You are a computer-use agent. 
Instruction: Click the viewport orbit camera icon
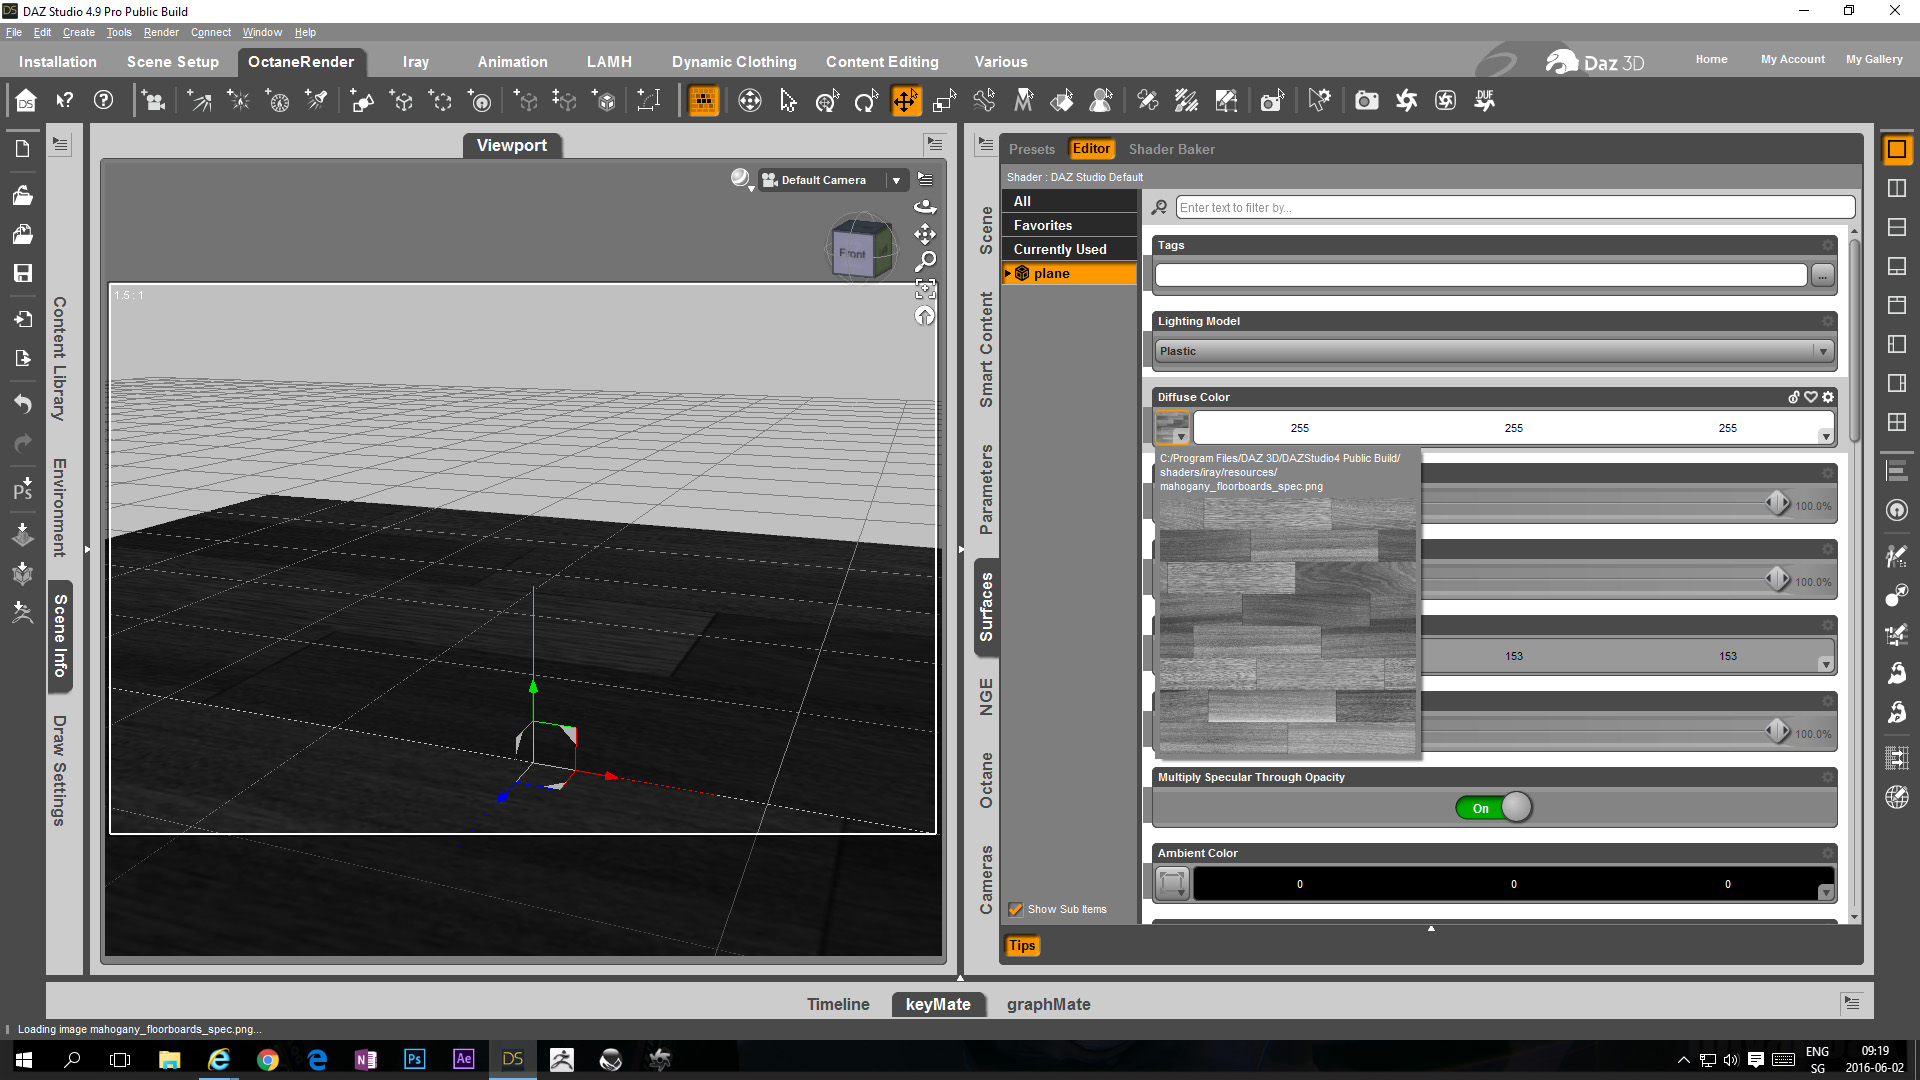pyautogui.click(x=925, y=207)
